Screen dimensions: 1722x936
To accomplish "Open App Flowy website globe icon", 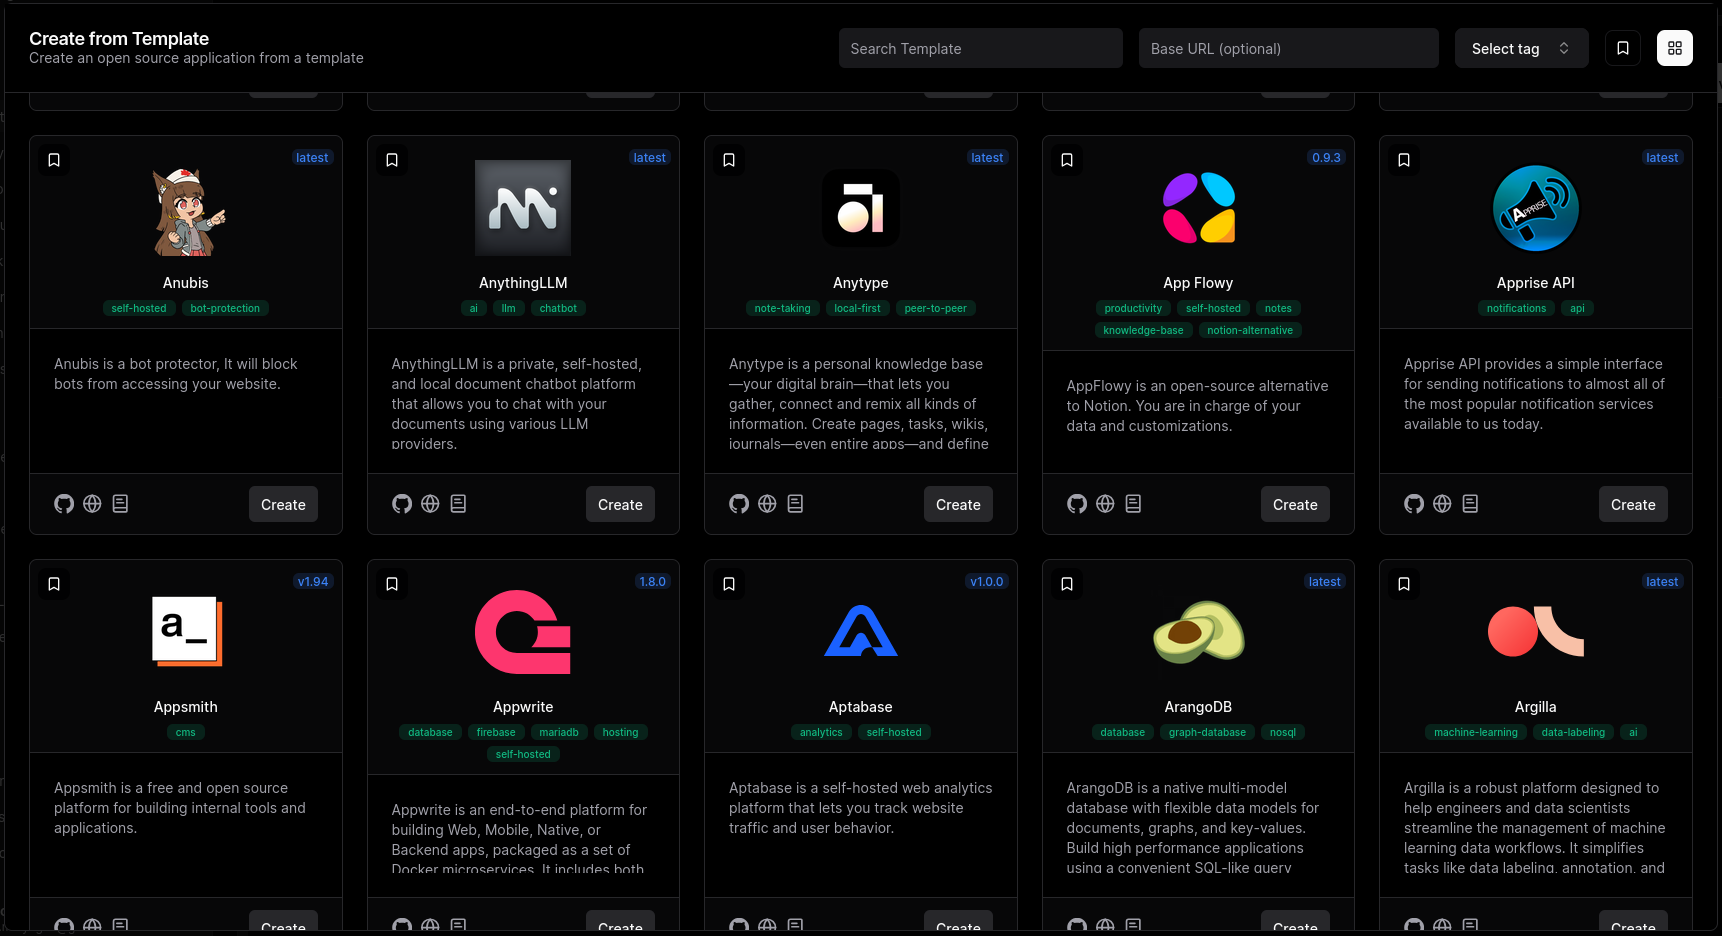I will tap(1105, 504).
